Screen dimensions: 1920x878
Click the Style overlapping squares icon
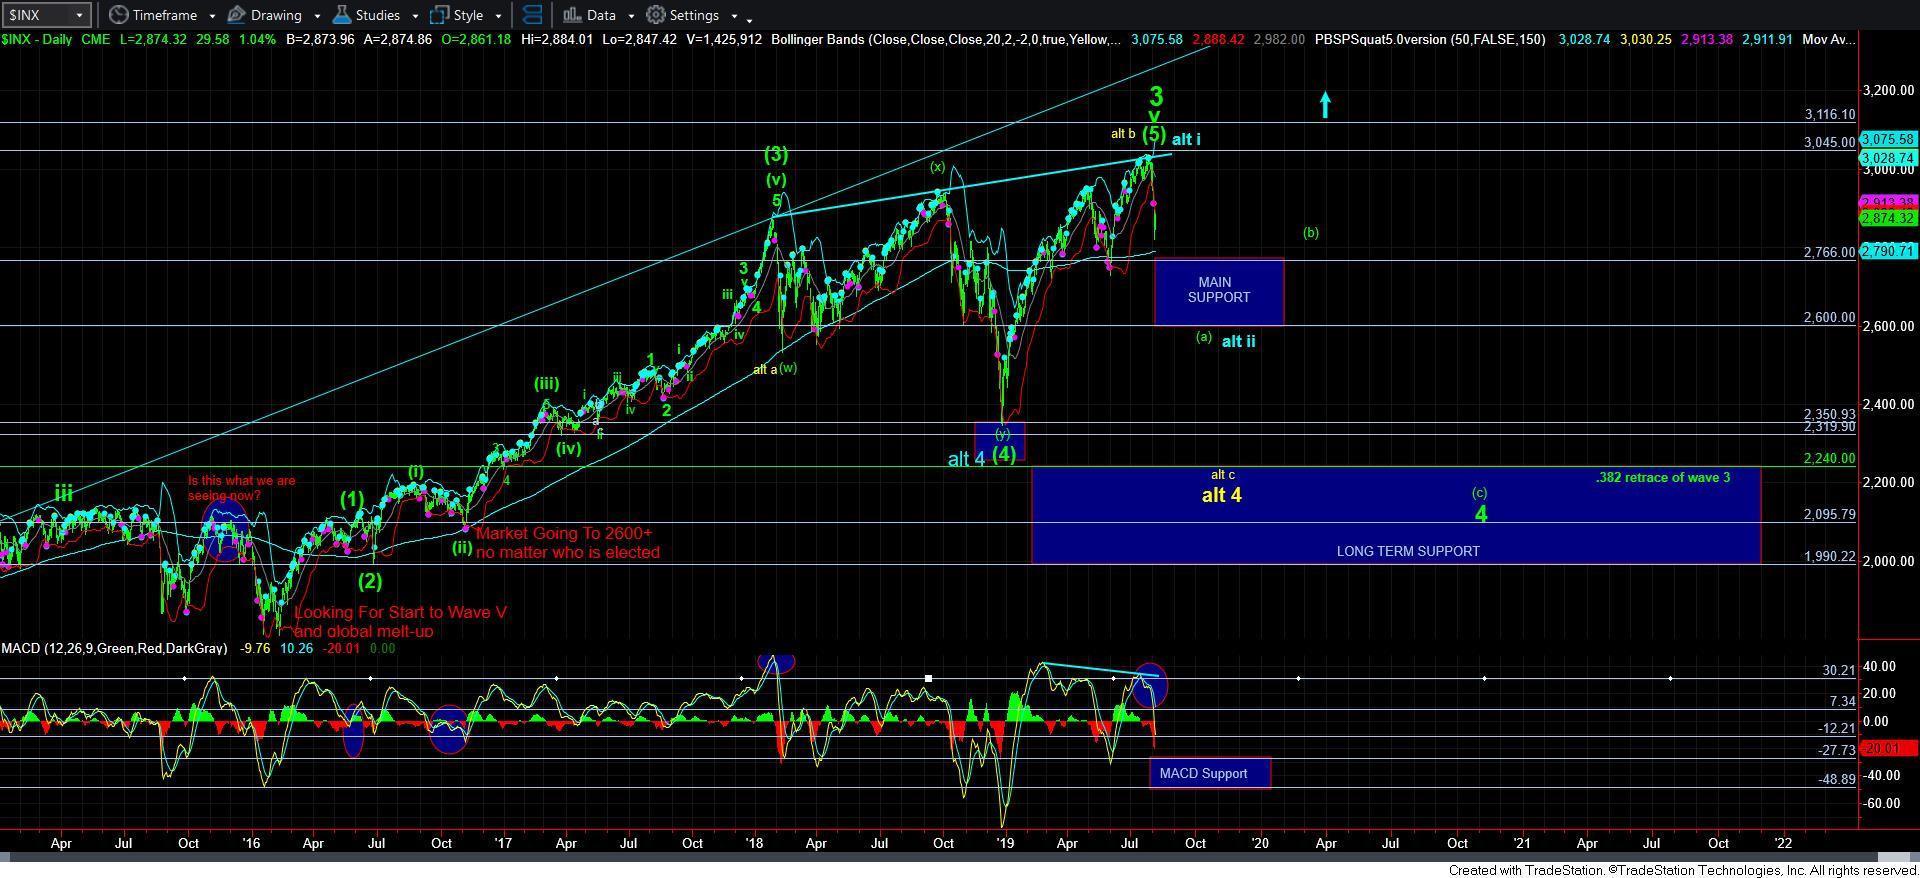(439, 15)
